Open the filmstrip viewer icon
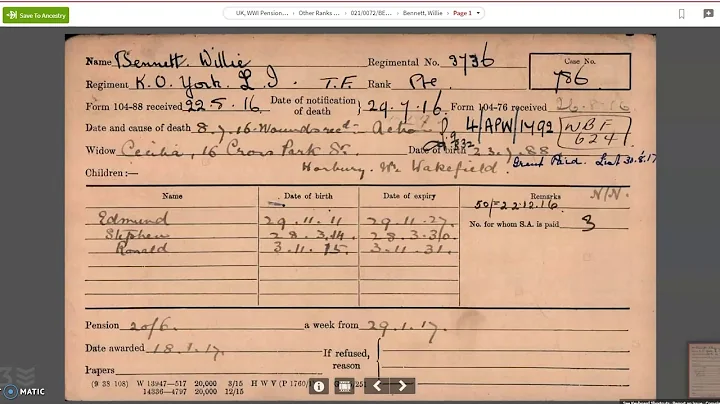Screen dimensions: 720x404 point(344,386)
